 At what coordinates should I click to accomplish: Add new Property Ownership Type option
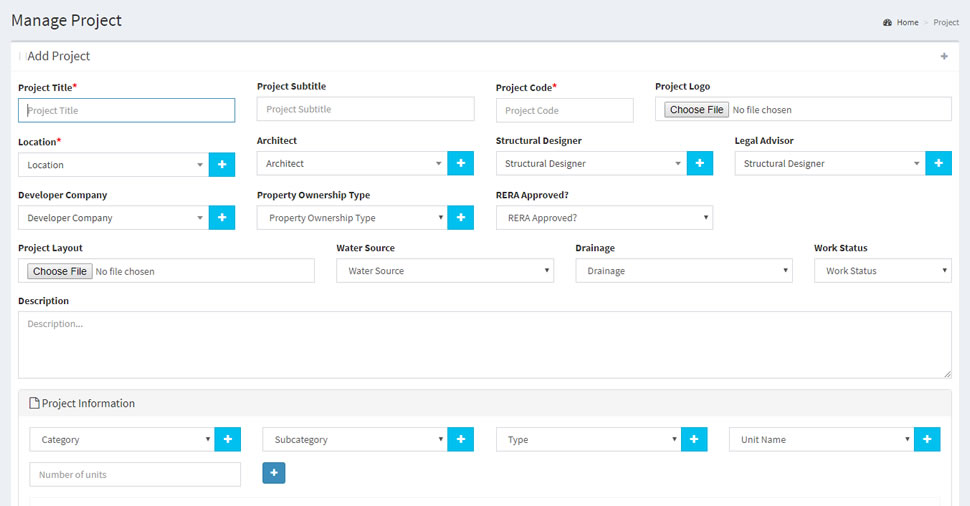click(x=460, y=218)
